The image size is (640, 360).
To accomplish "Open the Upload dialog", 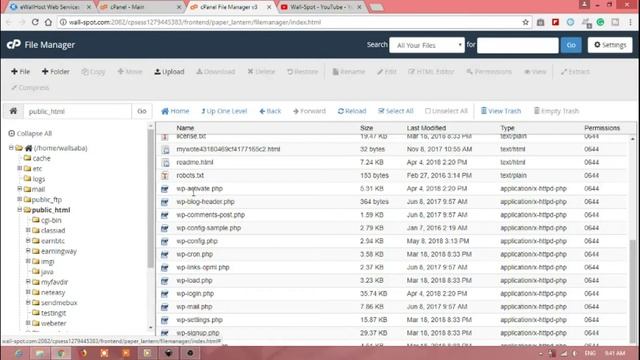I will pos(169,71).
